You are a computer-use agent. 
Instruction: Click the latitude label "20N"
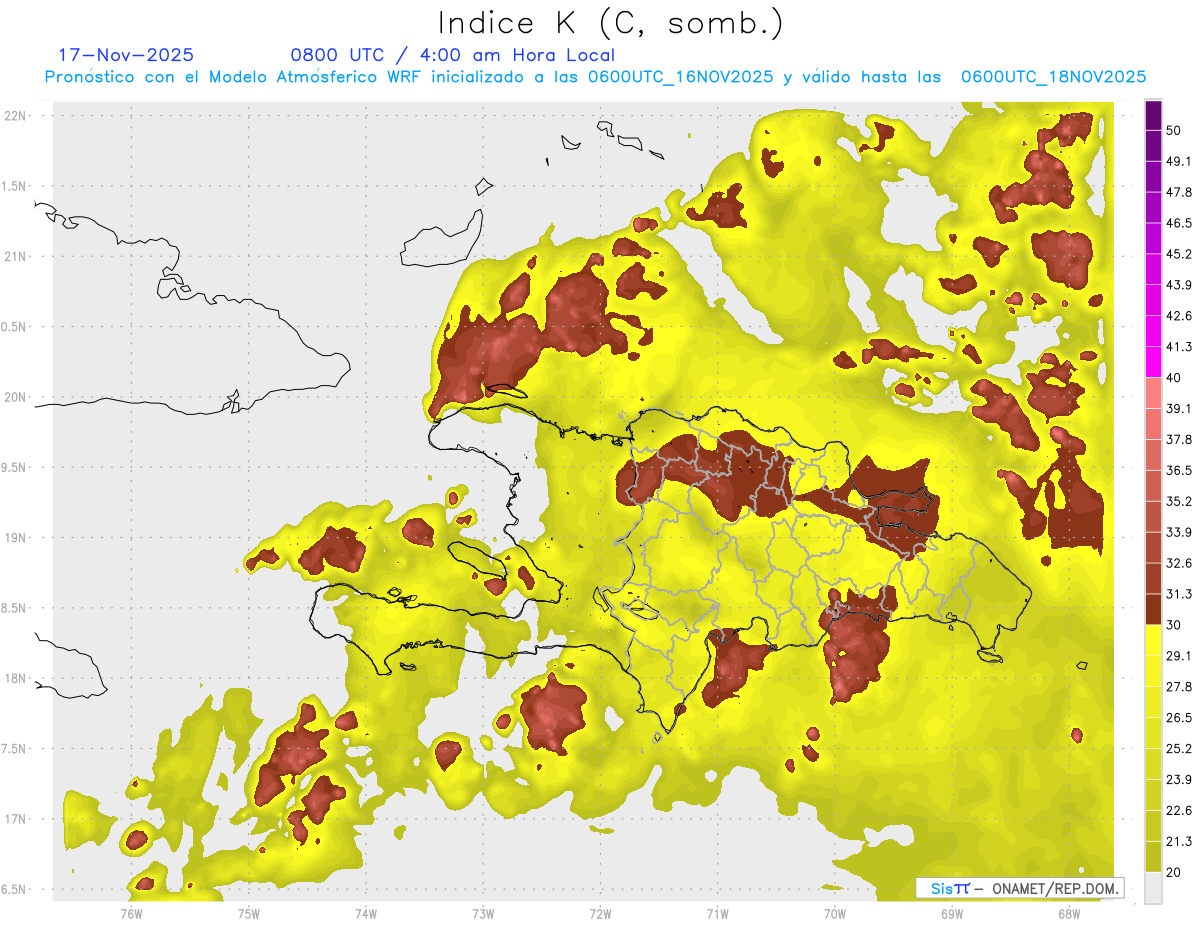tap(17, 397)
